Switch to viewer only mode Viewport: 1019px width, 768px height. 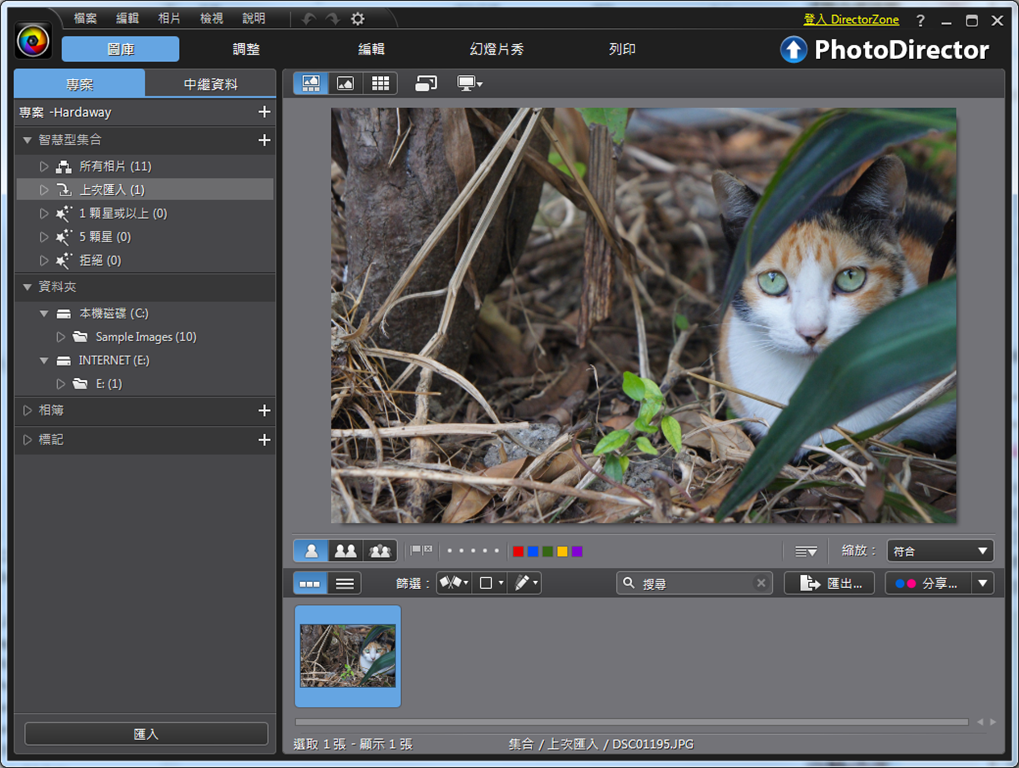(x=345, y=83)
